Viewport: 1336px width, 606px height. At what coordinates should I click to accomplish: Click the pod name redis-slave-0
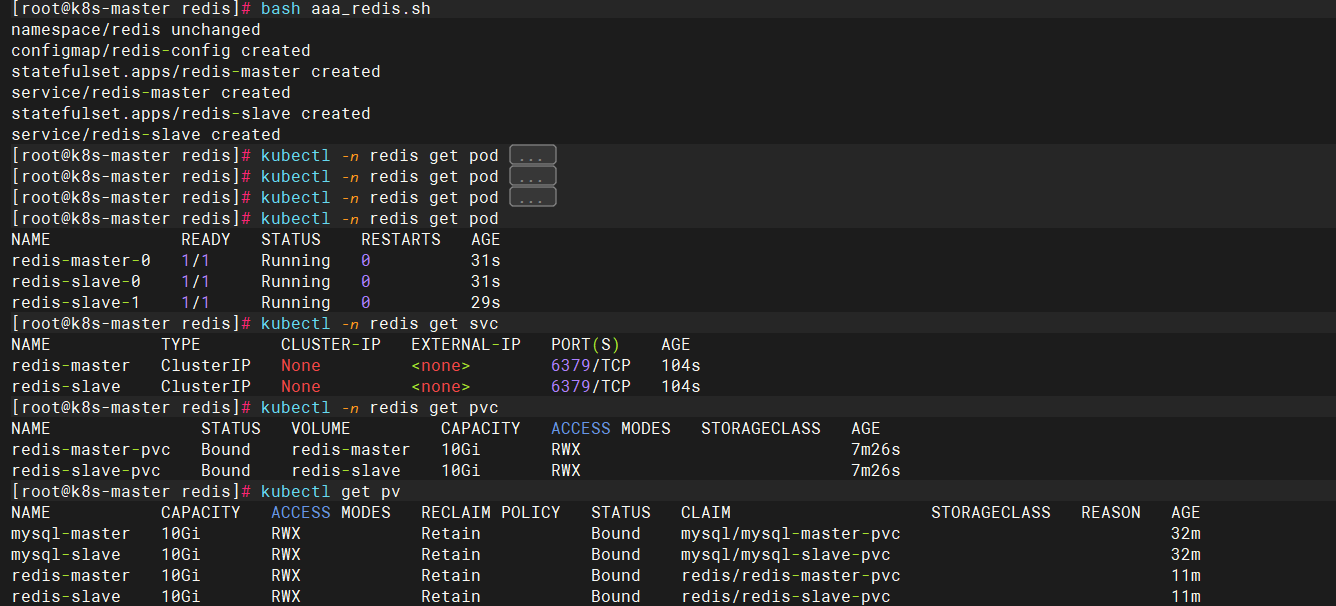pos(76,281)
